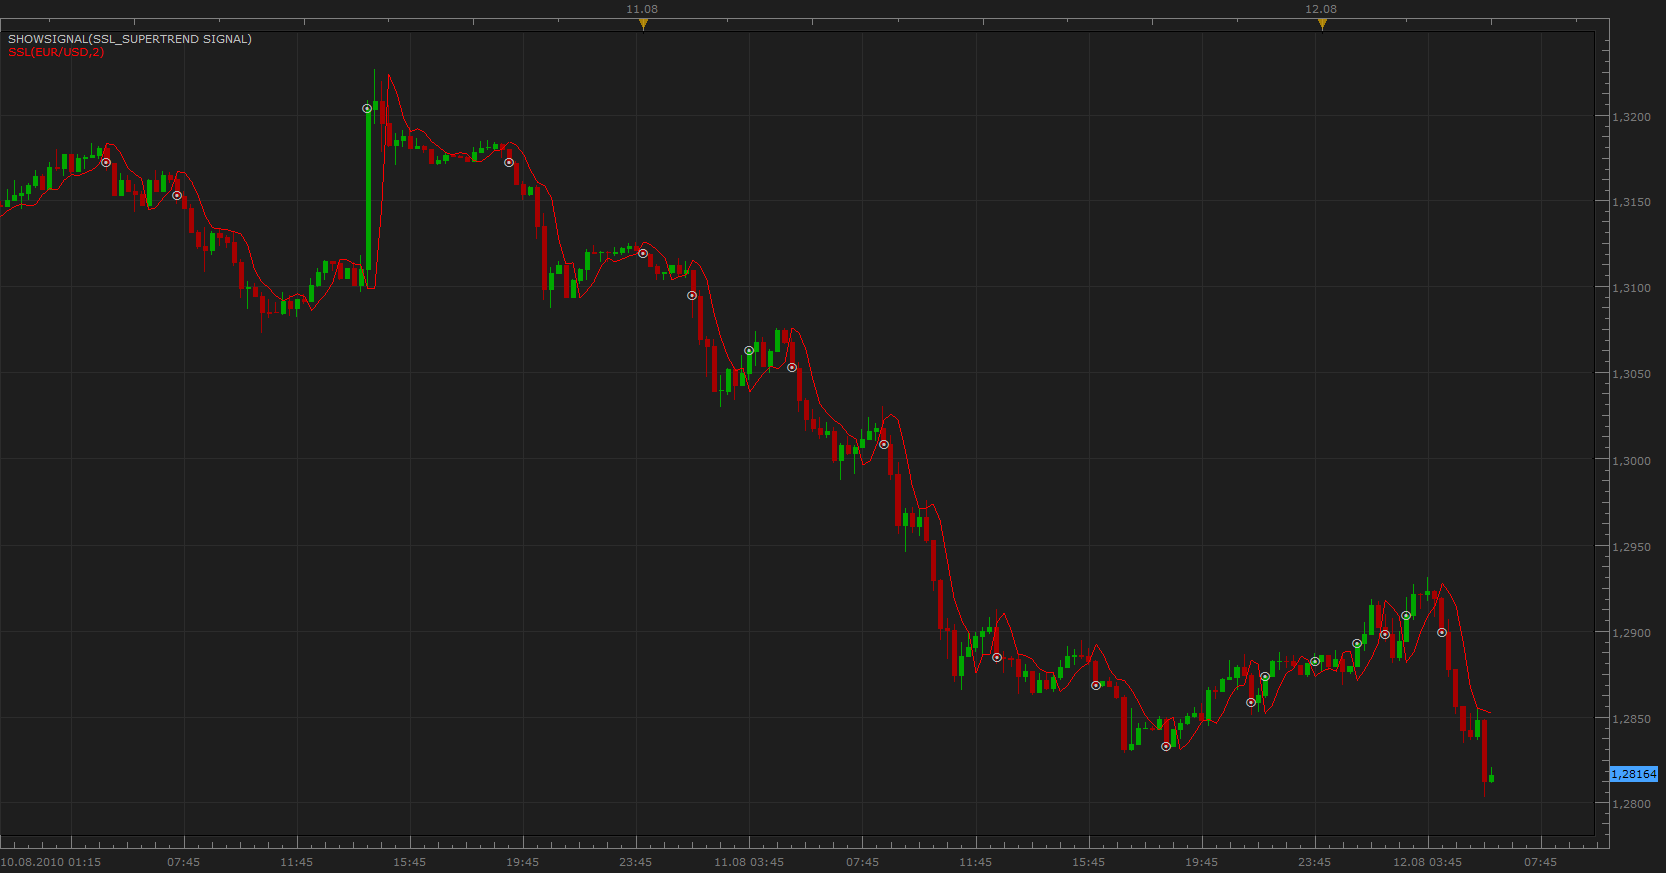Click the 11.08 03:45 time axis label
Screen dimensions: 1666x873
click(x=749, y=862)
